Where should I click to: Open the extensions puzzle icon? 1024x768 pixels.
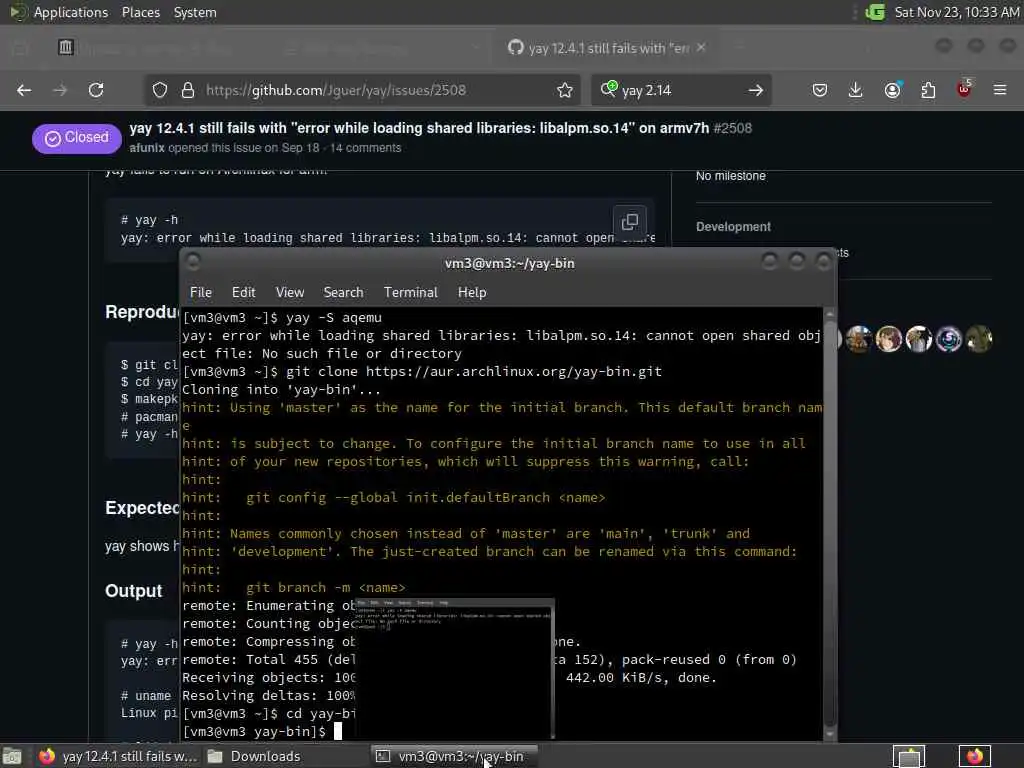pyautogui.click(x=928, y=90)
